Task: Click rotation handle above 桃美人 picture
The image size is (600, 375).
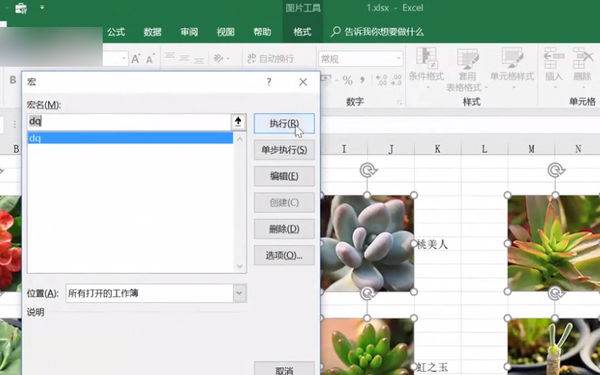Action: click(368, 170)
